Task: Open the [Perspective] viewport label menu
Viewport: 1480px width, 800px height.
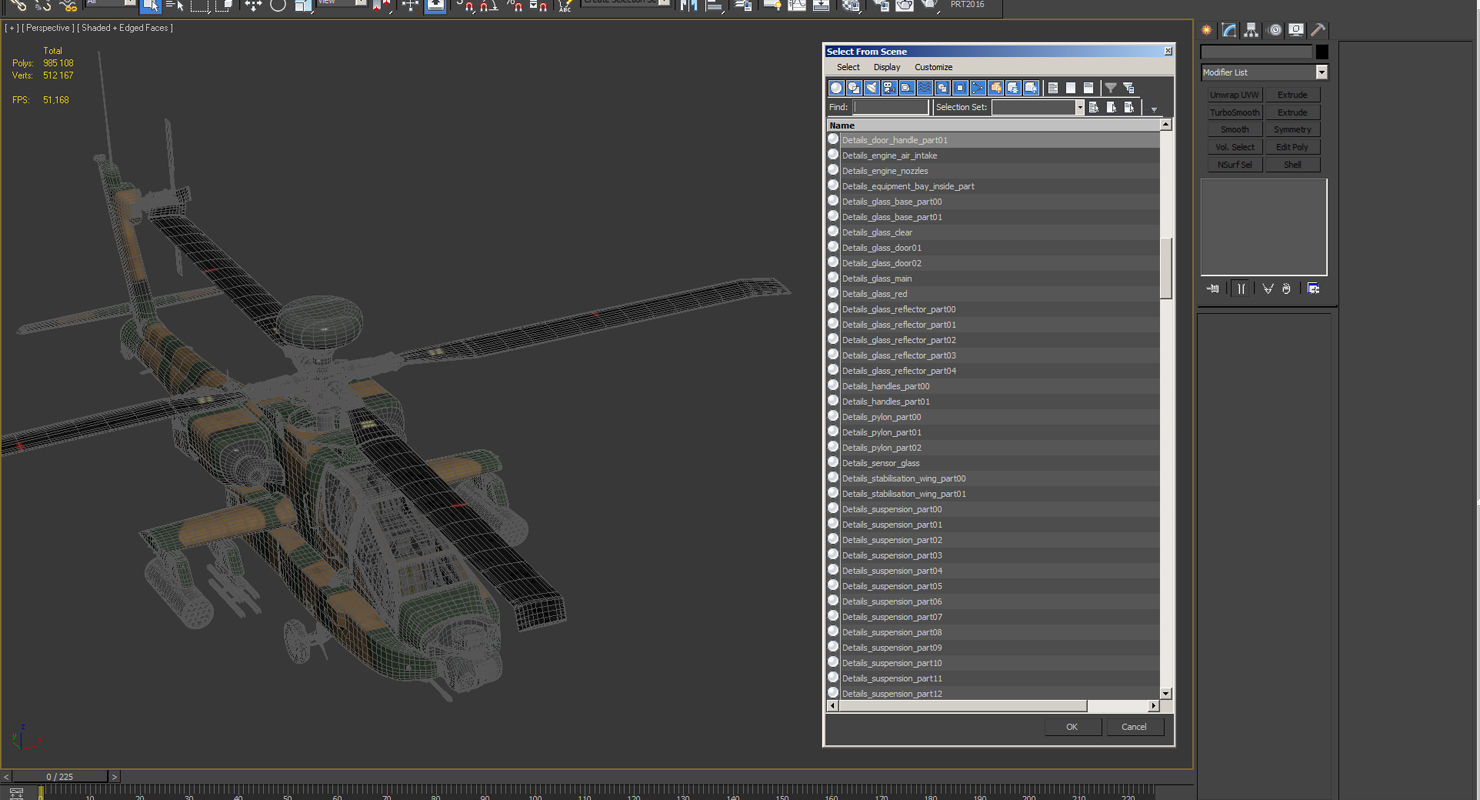Action: pyautogui.click(x=47, y=28)
